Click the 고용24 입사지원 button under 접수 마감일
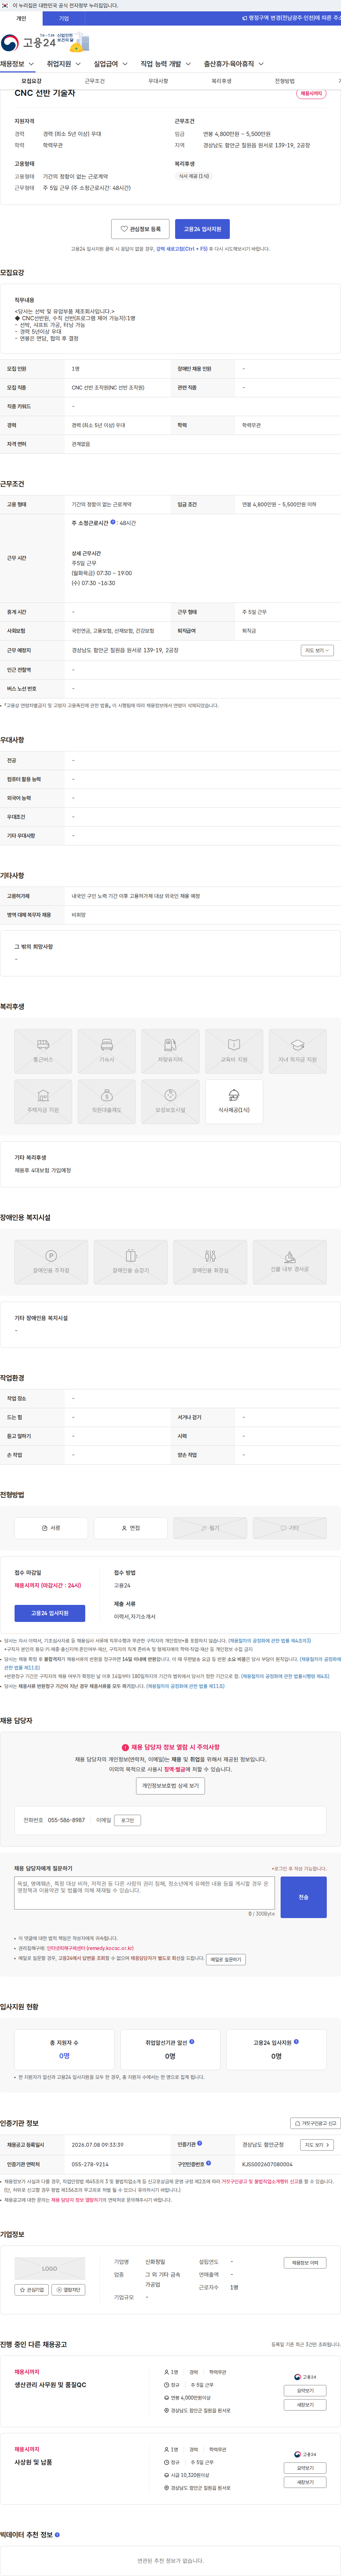 click(x=50, y=1613)
